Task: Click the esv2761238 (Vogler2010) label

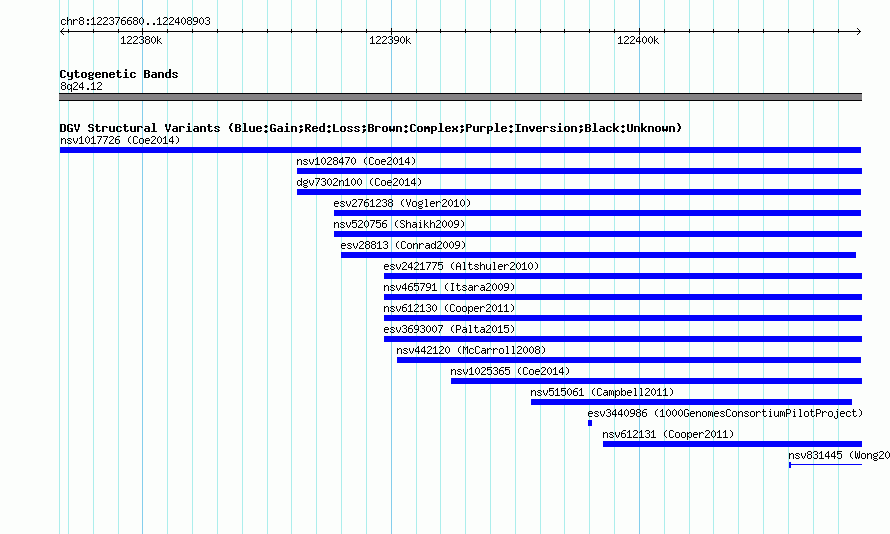Action: click(x=402, y=203)
